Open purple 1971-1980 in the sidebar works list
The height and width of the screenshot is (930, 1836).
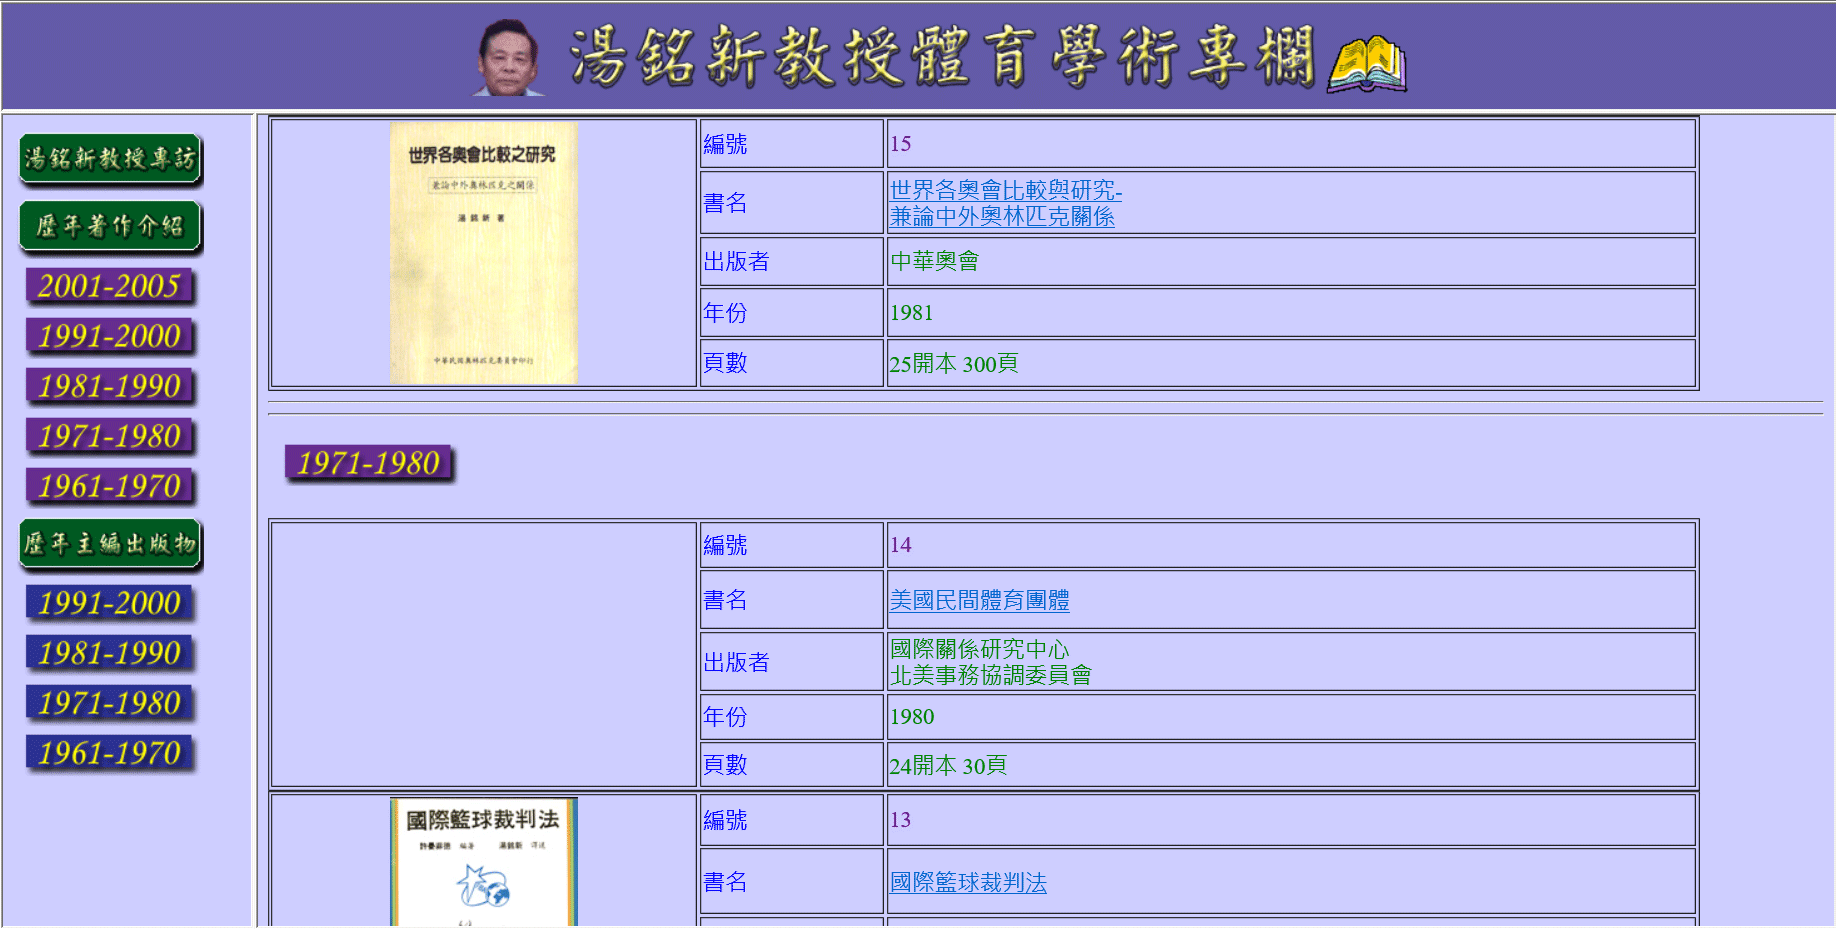tap(110, 437)
